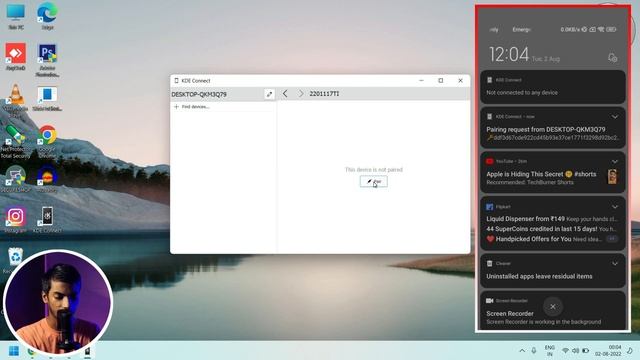Click the KDE Connect taskbar icon
This screenshot has width=640, height=360.
pos(87,351)
